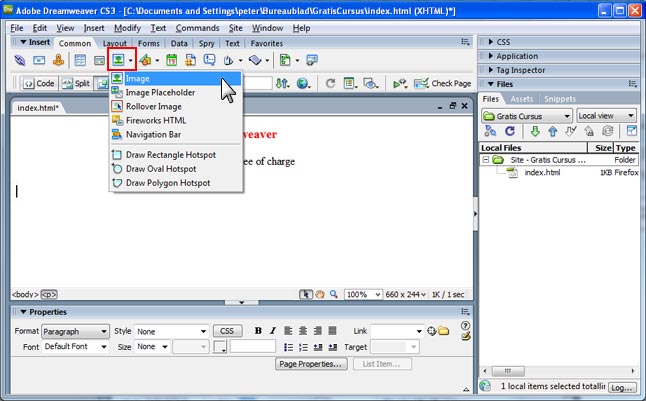Click the Visual Aids eye icon
This screenshot has width=646, height=401.
370,84
